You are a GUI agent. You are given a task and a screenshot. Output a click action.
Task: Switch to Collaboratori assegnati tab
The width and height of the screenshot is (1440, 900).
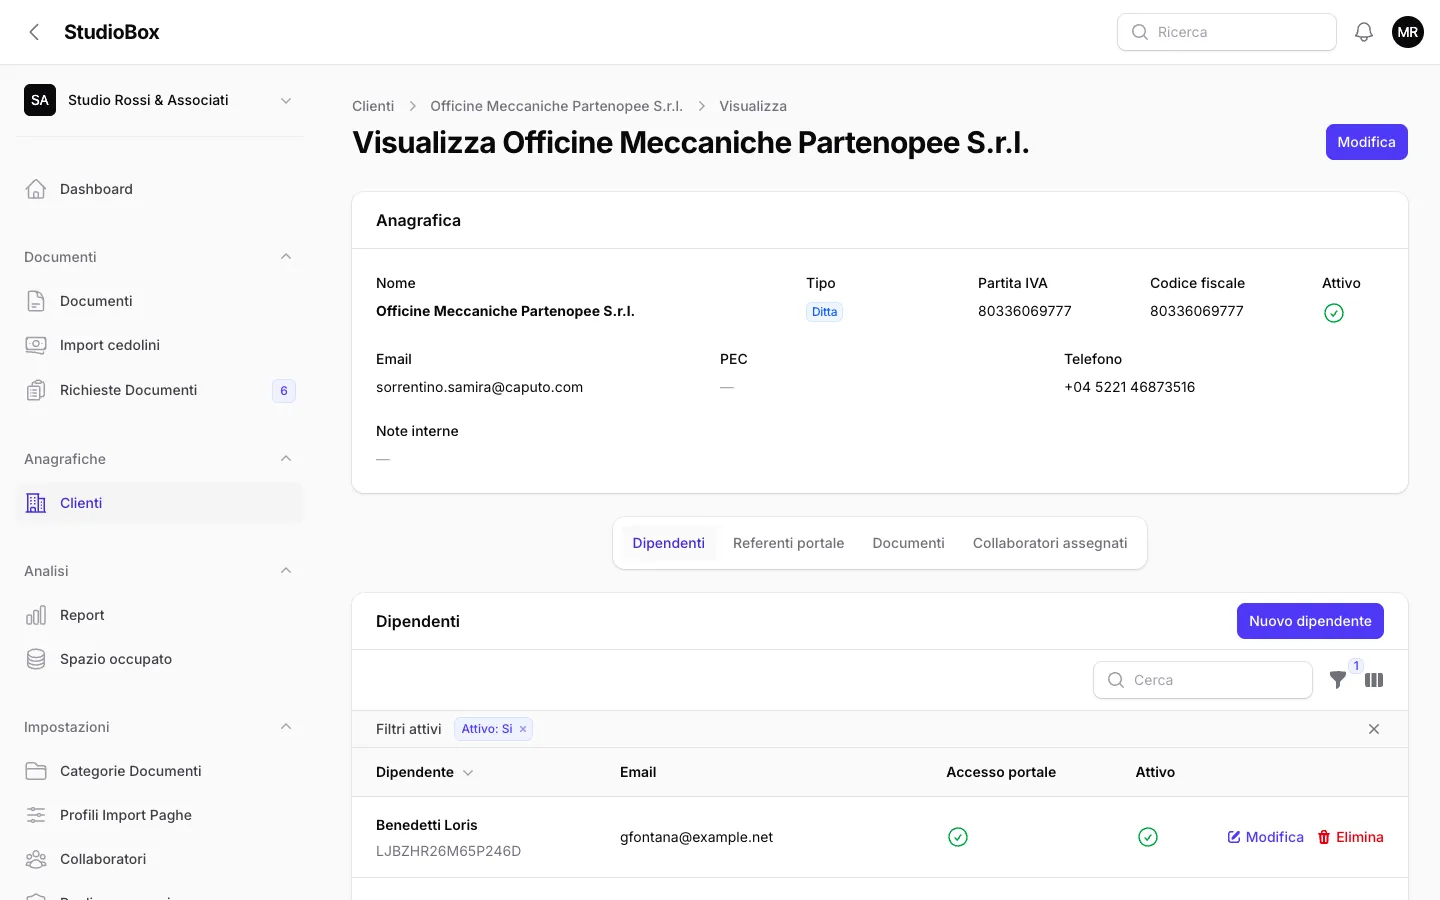tap(1050, 543)
